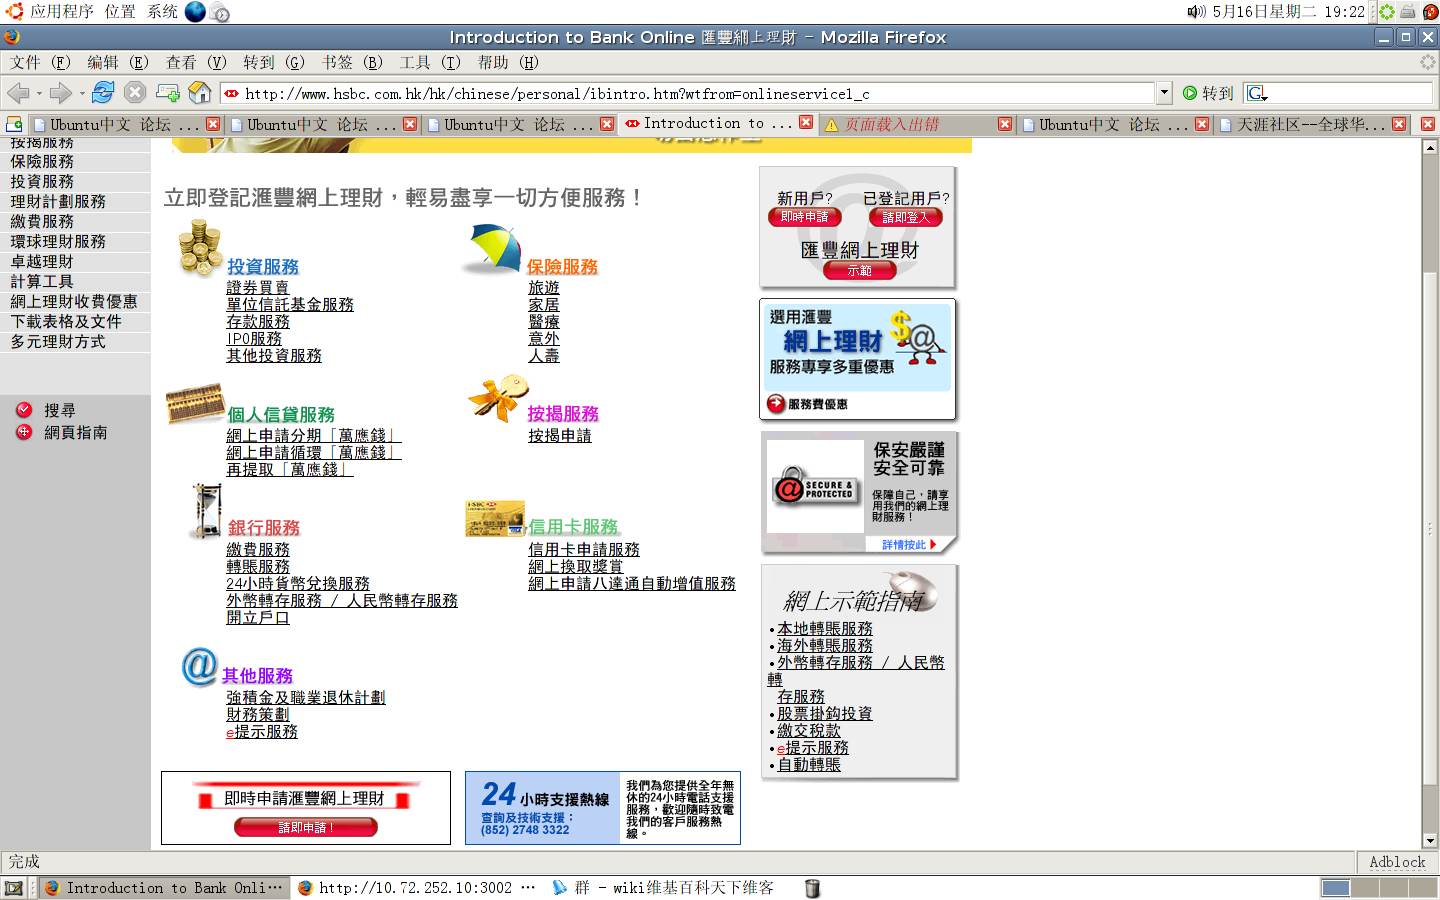
Task: Click the umbrella insurance services icon
Action: tap(492, 249)
